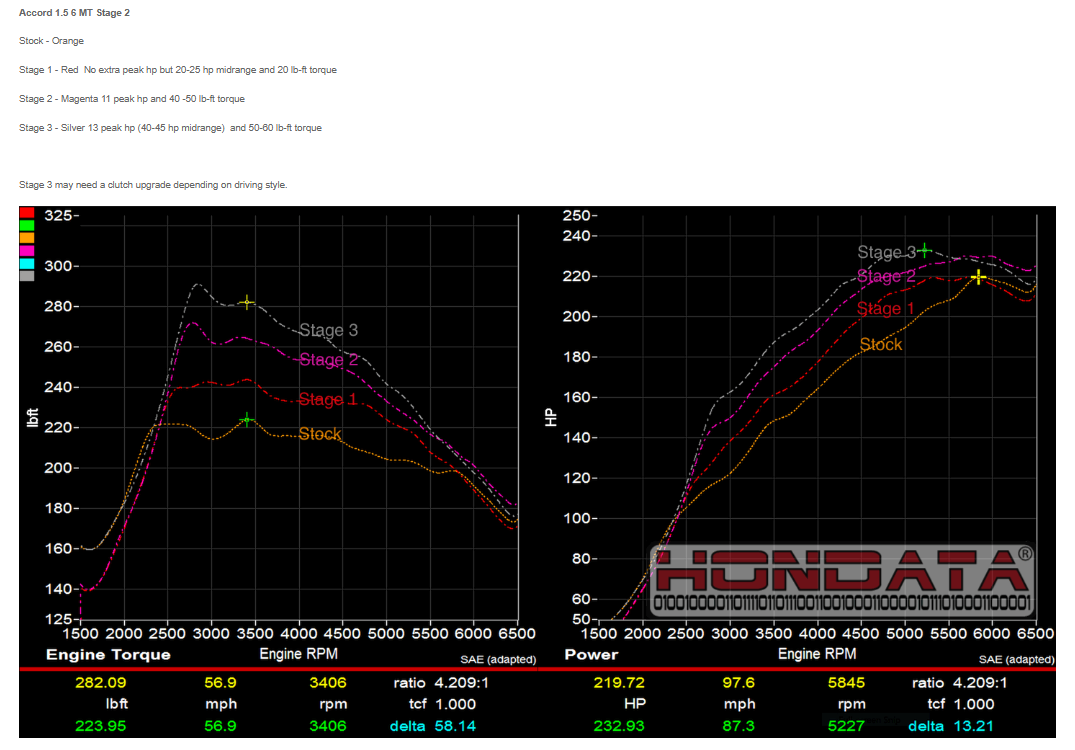Click Stock label in power chart
Screen dimensions: 1075x750
pyautogui.click(x=880, y=344)
